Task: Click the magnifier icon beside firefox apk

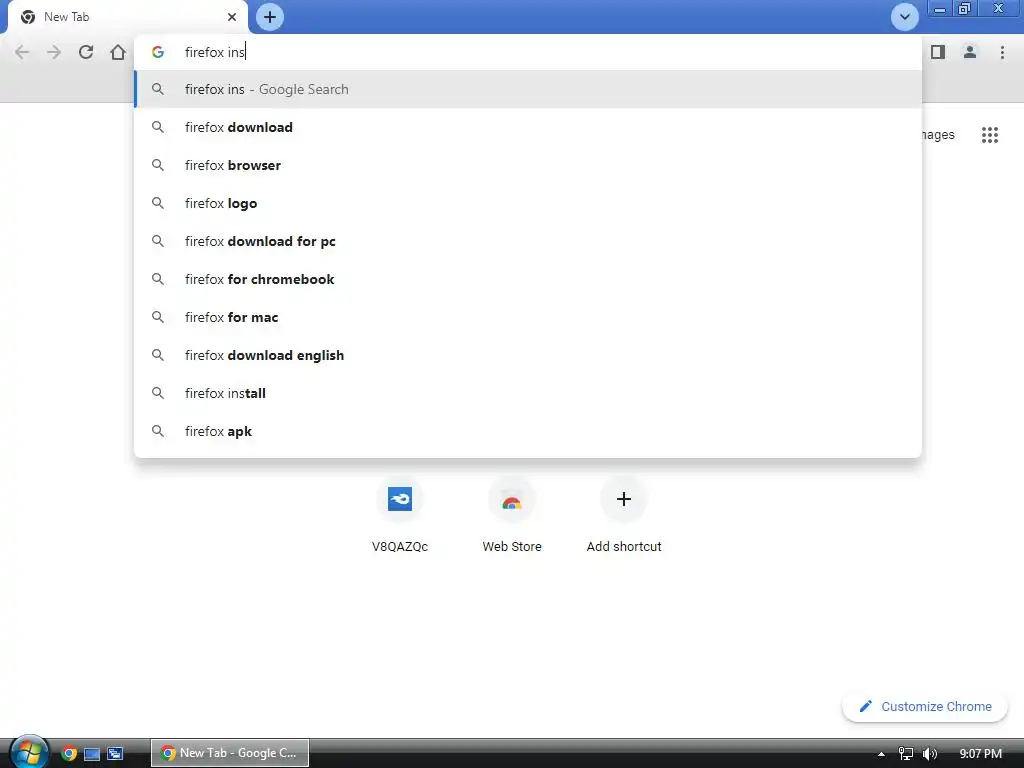Action: [x=157, y=430]
